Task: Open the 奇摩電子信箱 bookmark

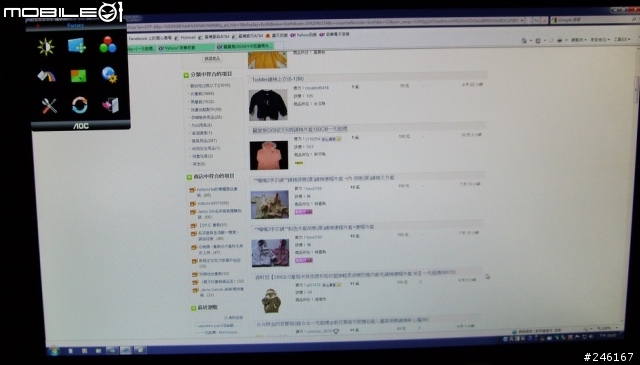Action: (x=334, y=34)
